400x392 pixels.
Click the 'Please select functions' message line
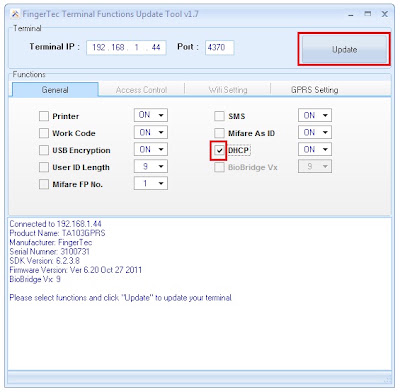[121, 298]
